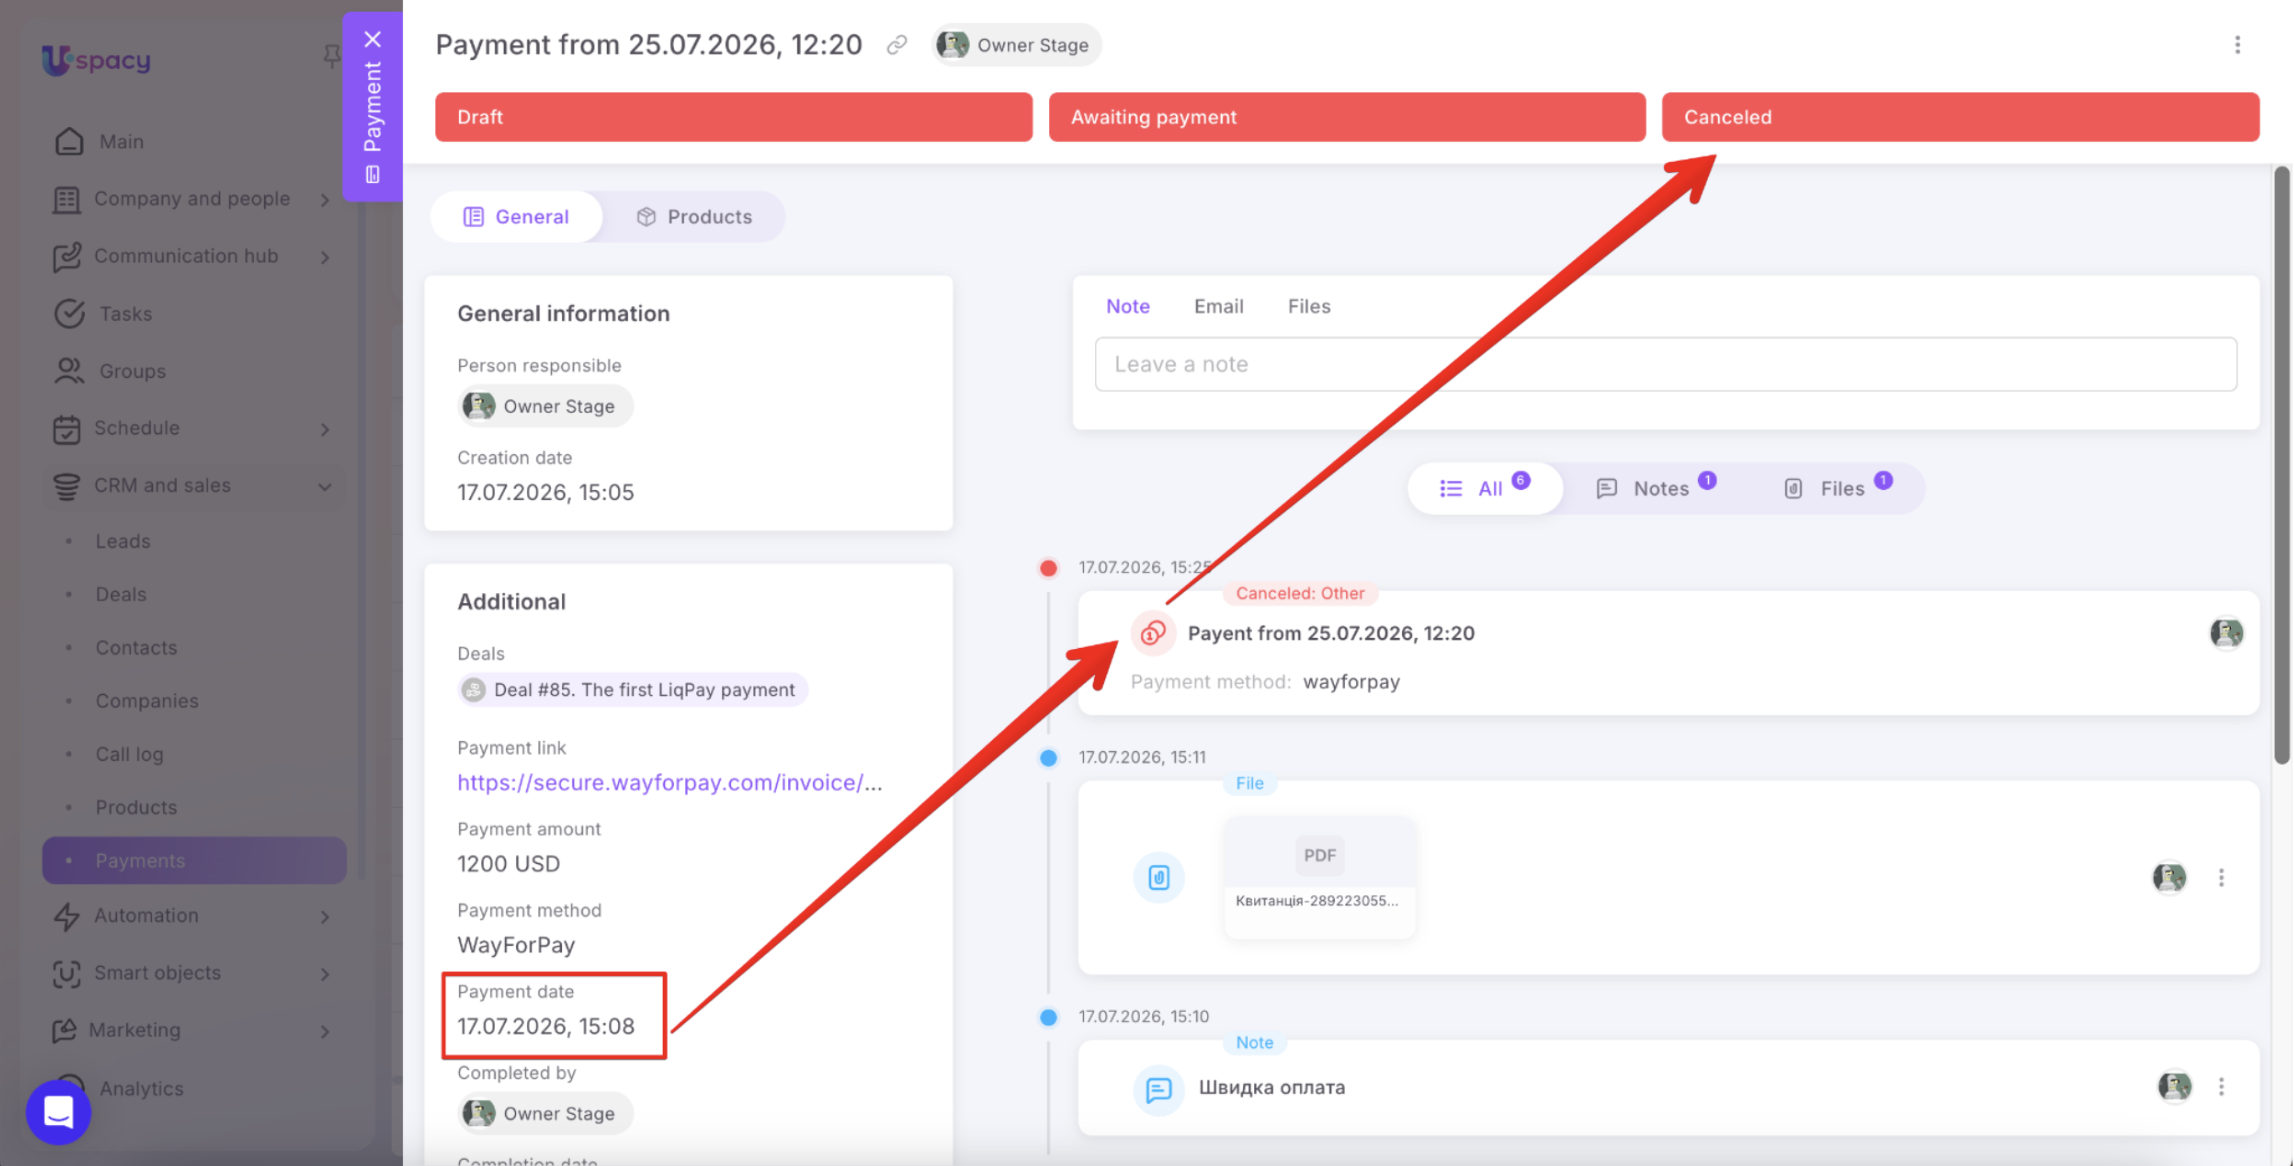Close the Payment side panel
The width and height of the screenshot is (2294, 1166).
372,40
